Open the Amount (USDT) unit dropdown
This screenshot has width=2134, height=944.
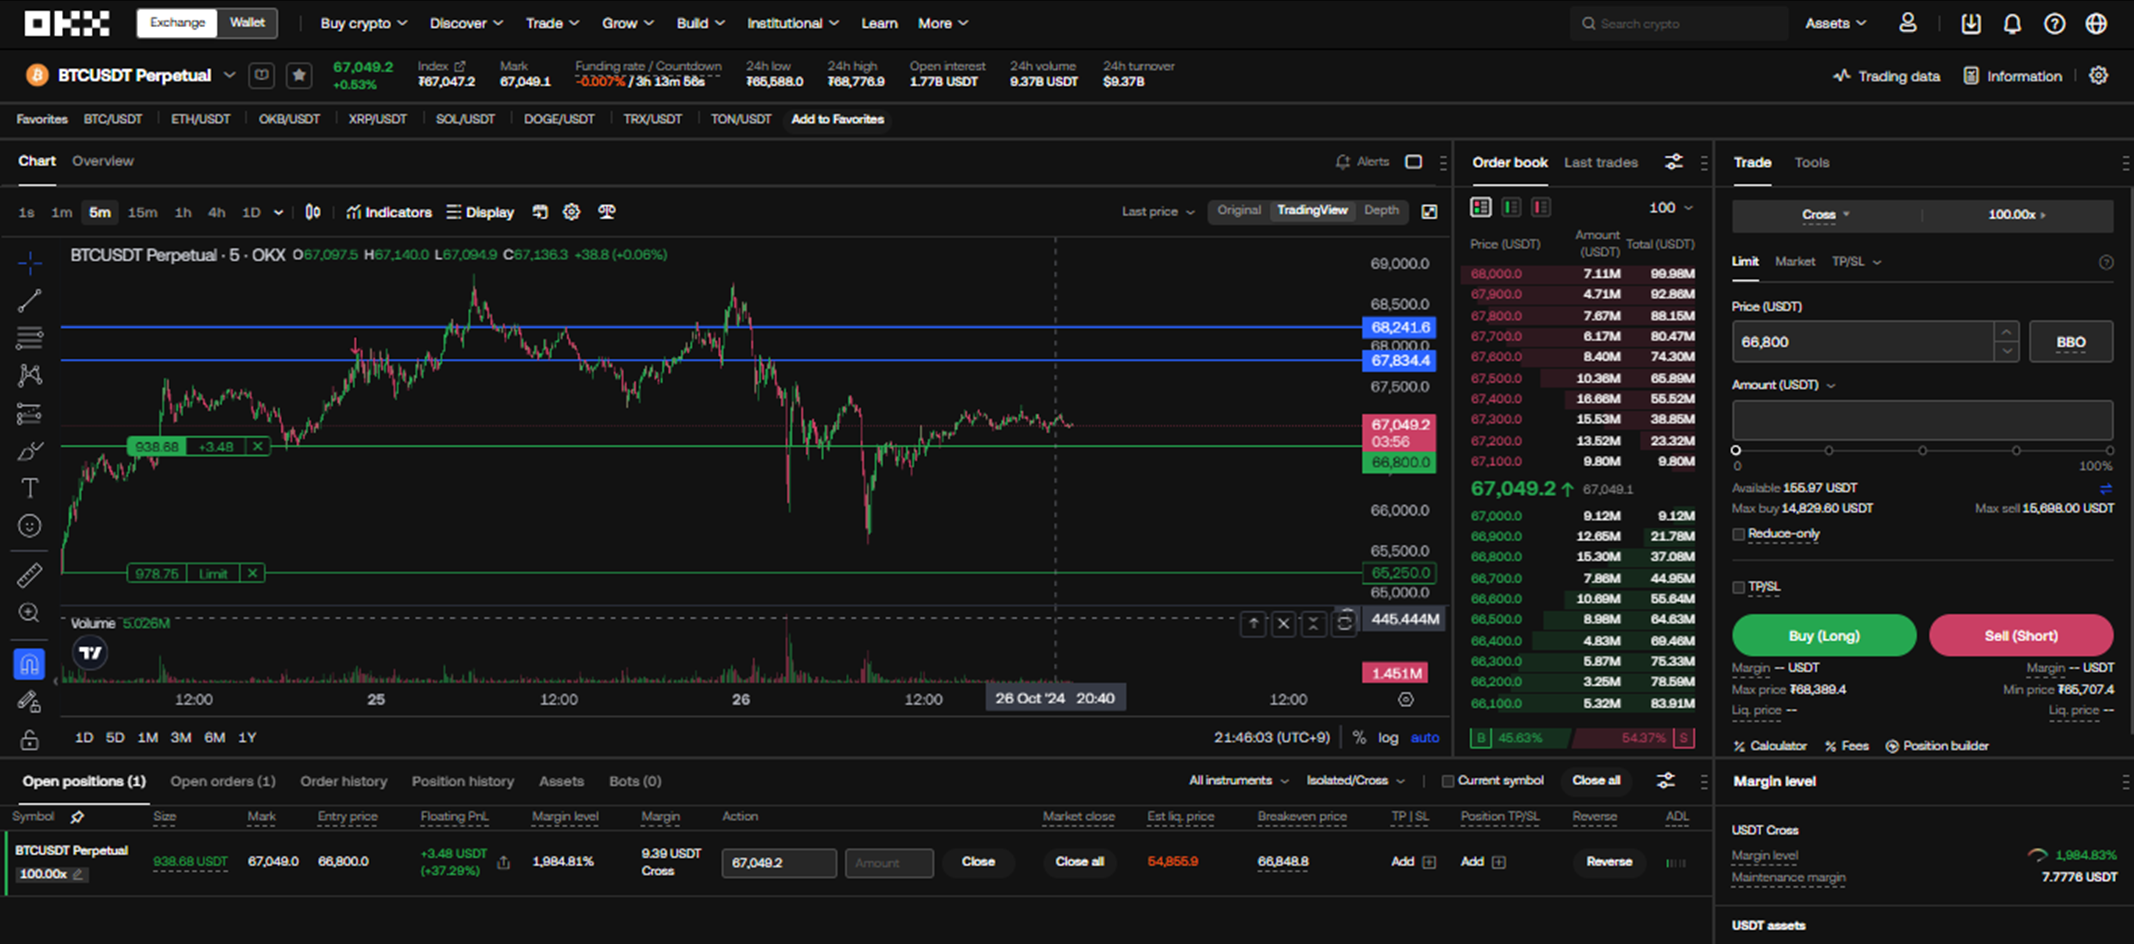pos(1783,385)
